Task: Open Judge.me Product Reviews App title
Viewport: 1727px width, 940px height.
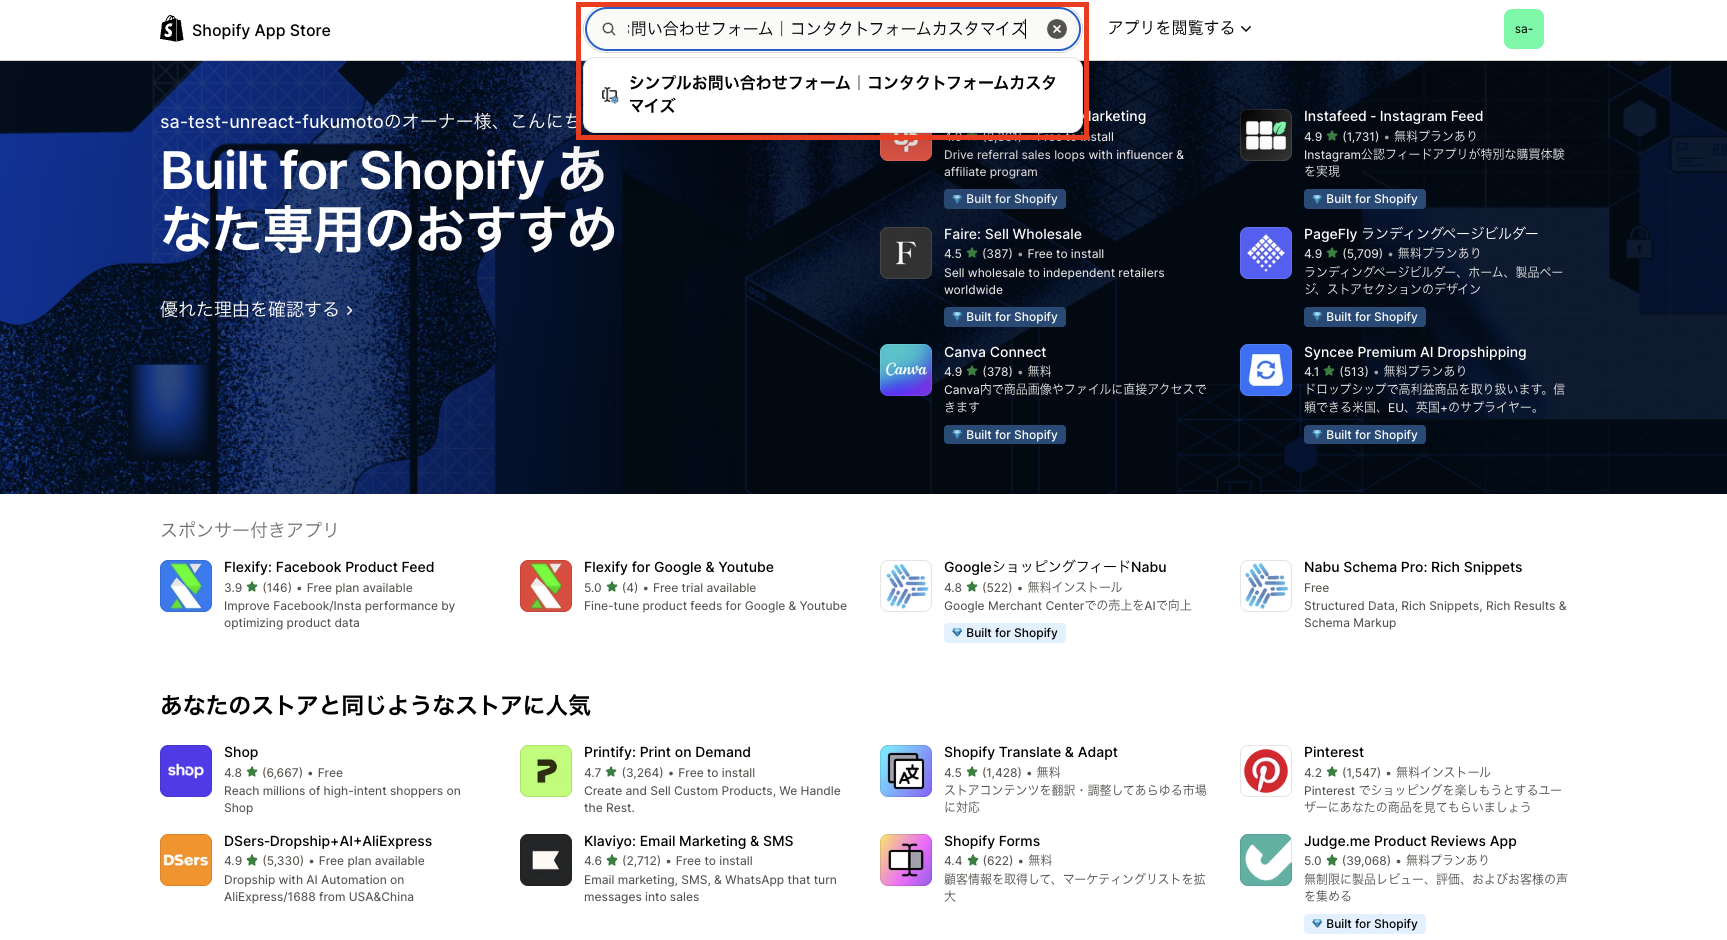Action: tap(1410, 841)
